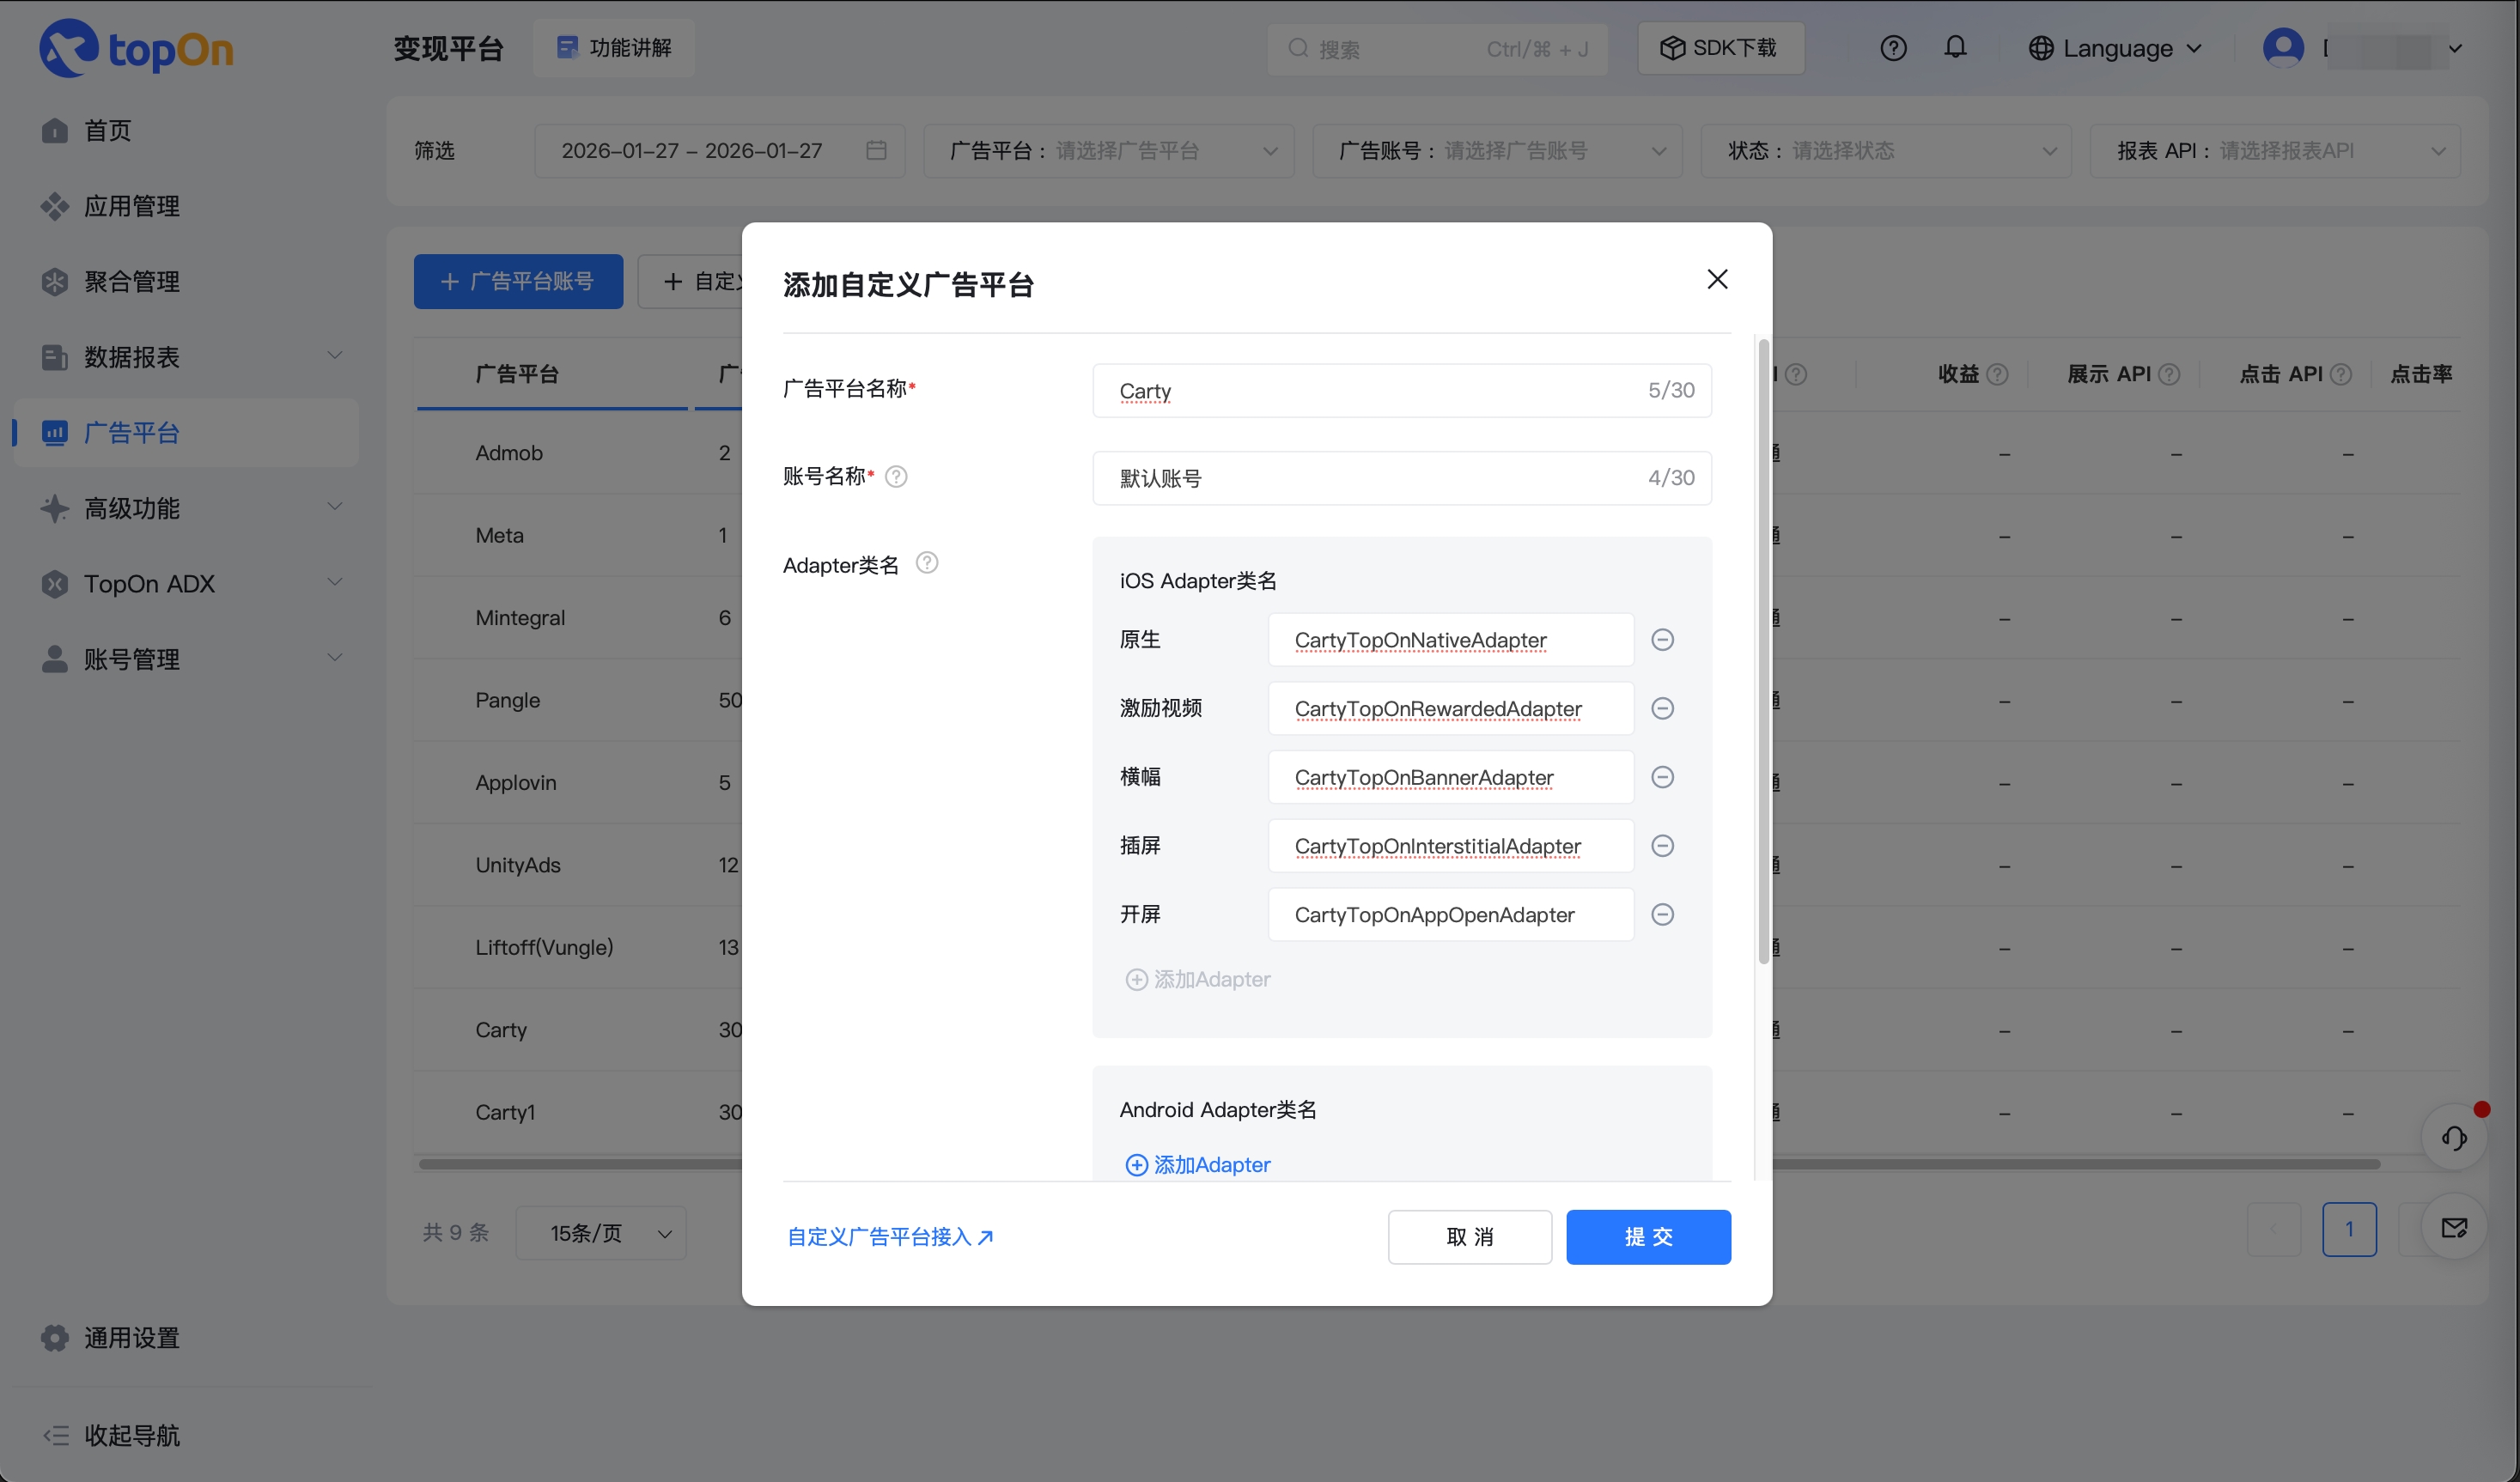
Task: Select the 变现平台 menu item
Action: coord(448,47)
